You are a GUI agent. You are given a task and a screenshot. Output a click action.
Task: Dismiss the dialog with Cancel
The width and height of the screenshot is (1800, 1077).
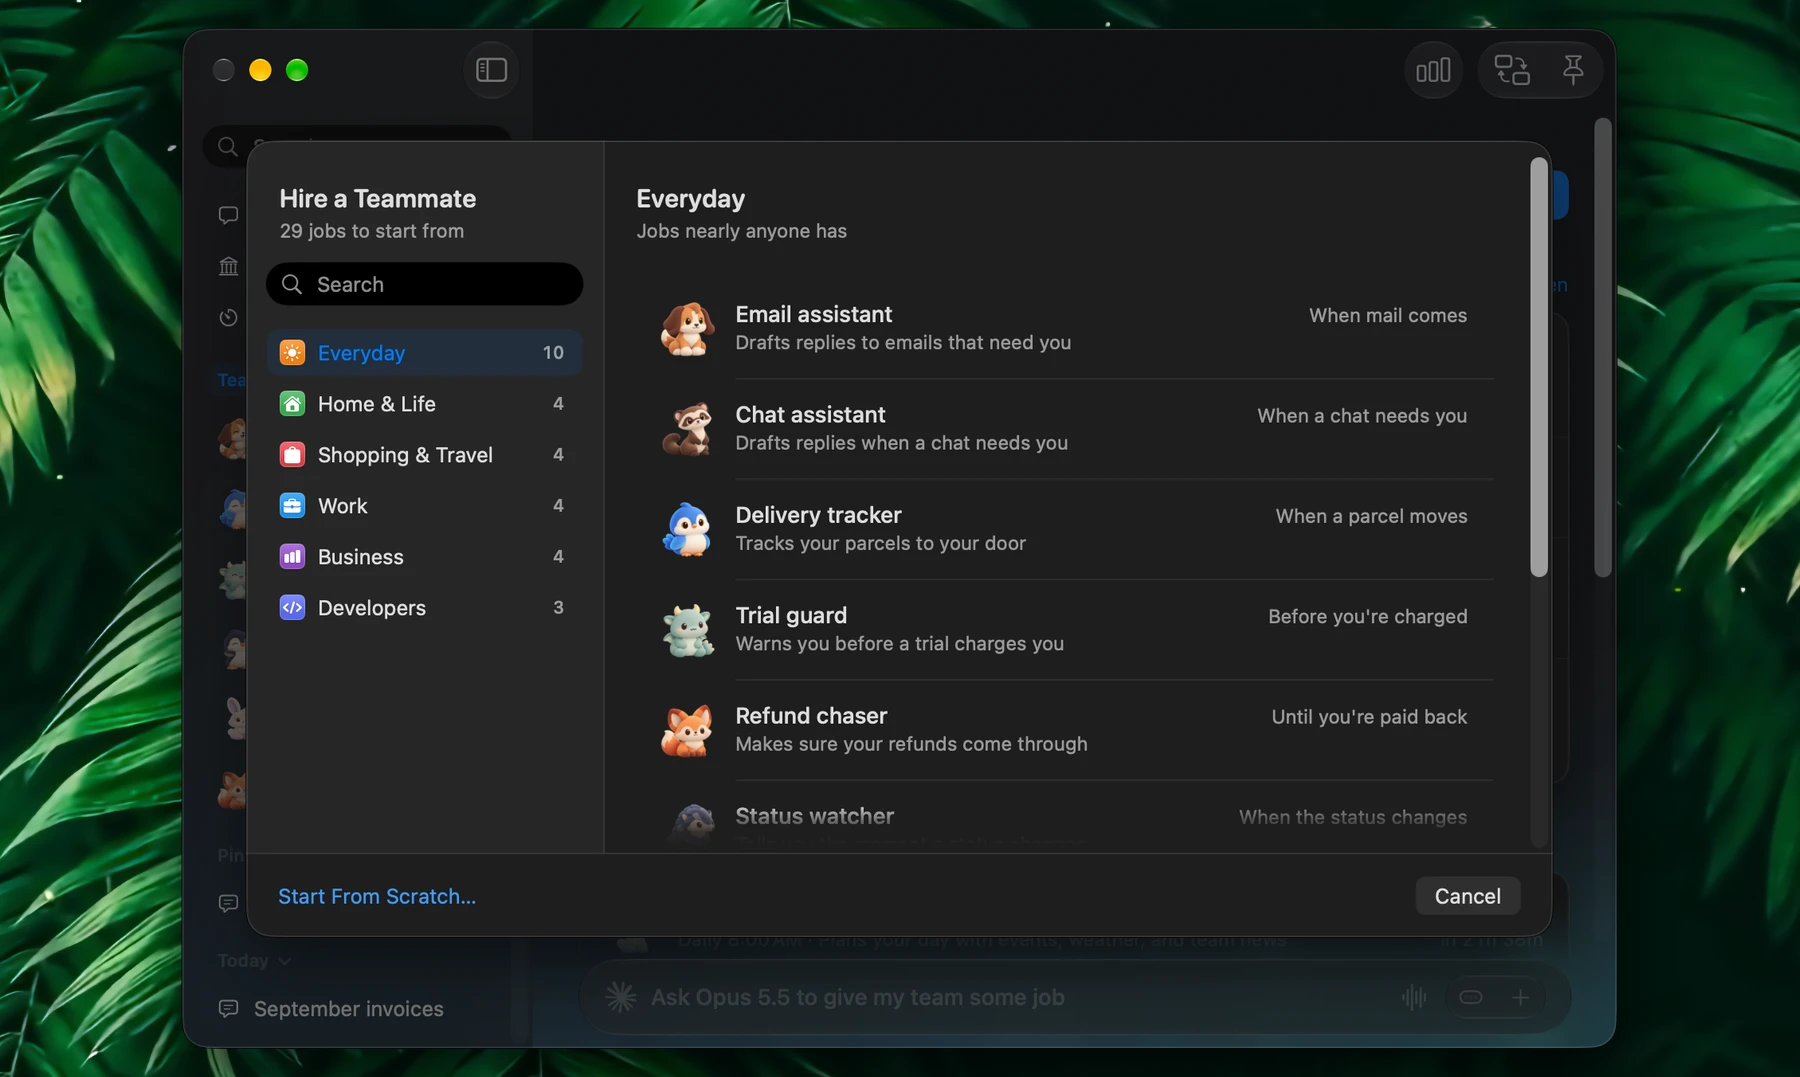click(x=1467, y=896)
